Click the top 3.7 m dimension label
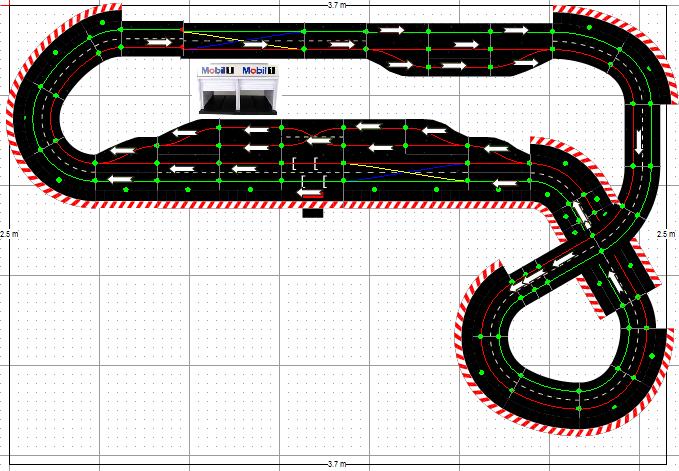Image resolution: width=679 pixels, height=471 pixels. 339,5
